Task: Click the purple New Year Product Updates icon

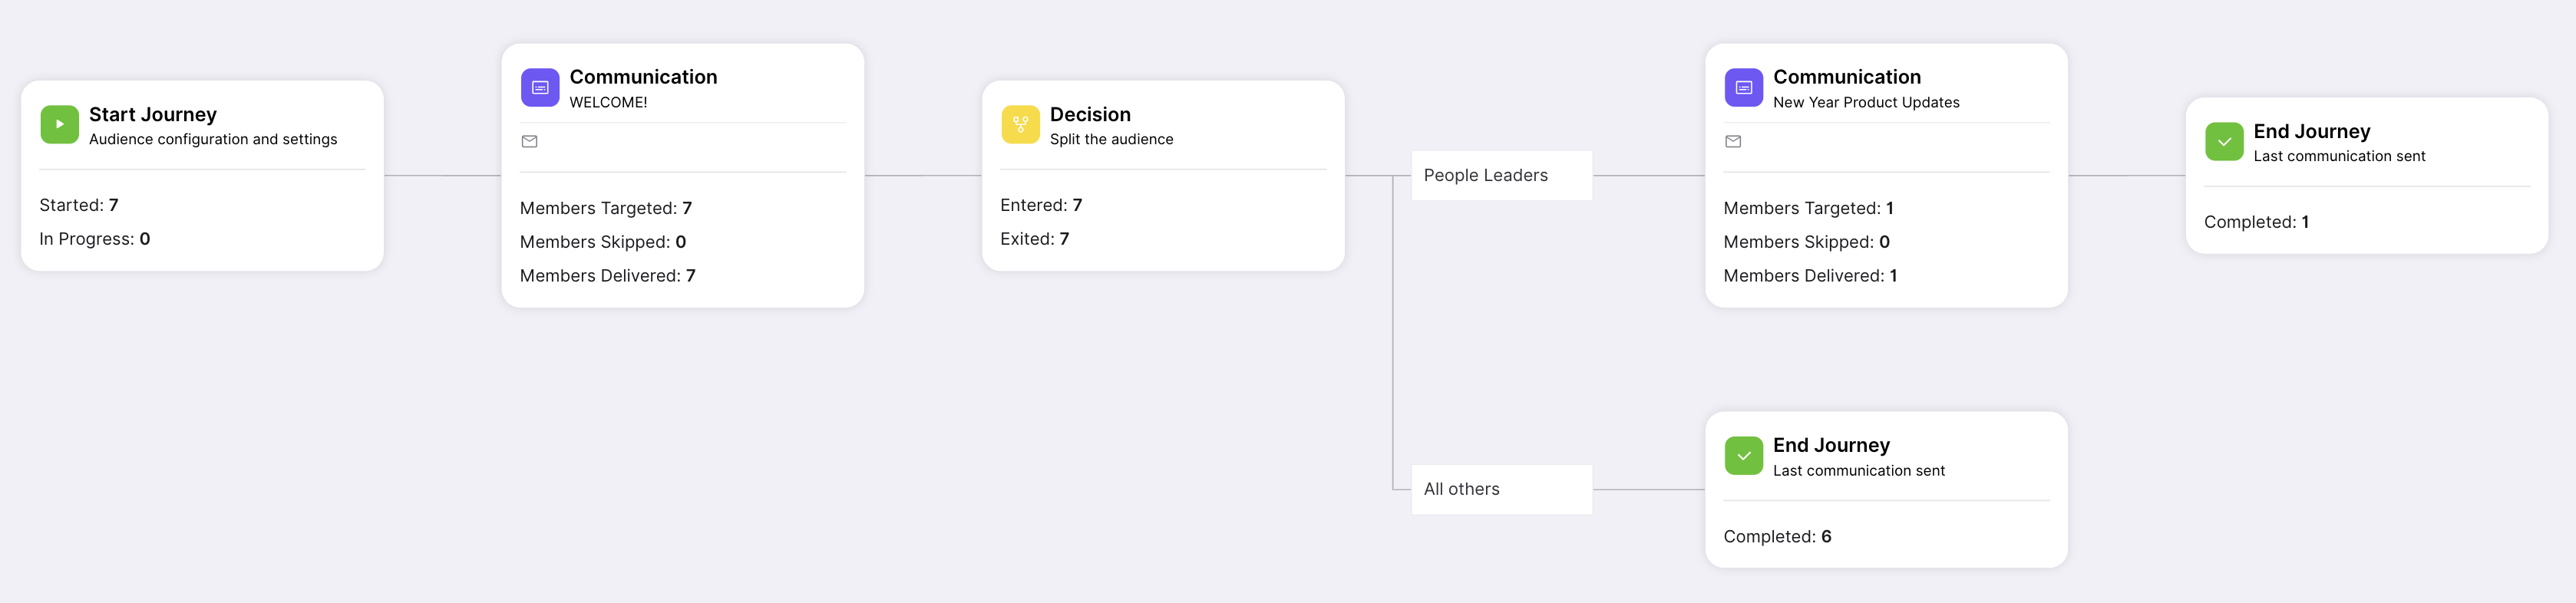Action: pyautogui.click(x=1743, y=88)
